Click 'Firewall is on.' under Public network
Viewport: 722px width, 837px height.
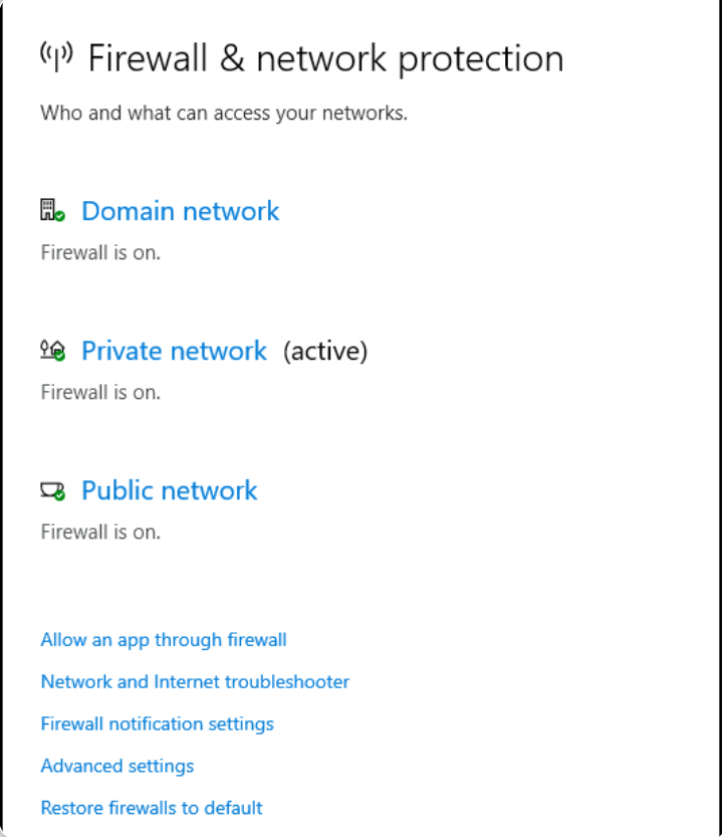point(101,532)
